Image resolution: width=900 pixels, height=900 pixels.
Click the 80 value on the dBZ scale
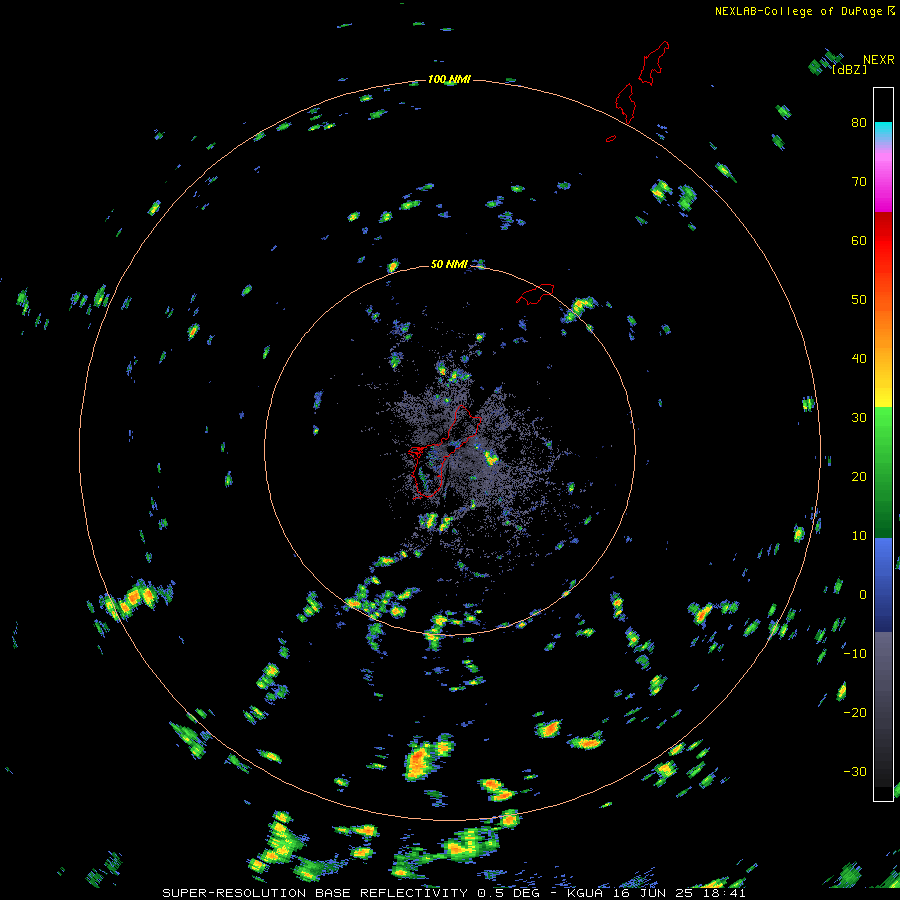(859, 122)
